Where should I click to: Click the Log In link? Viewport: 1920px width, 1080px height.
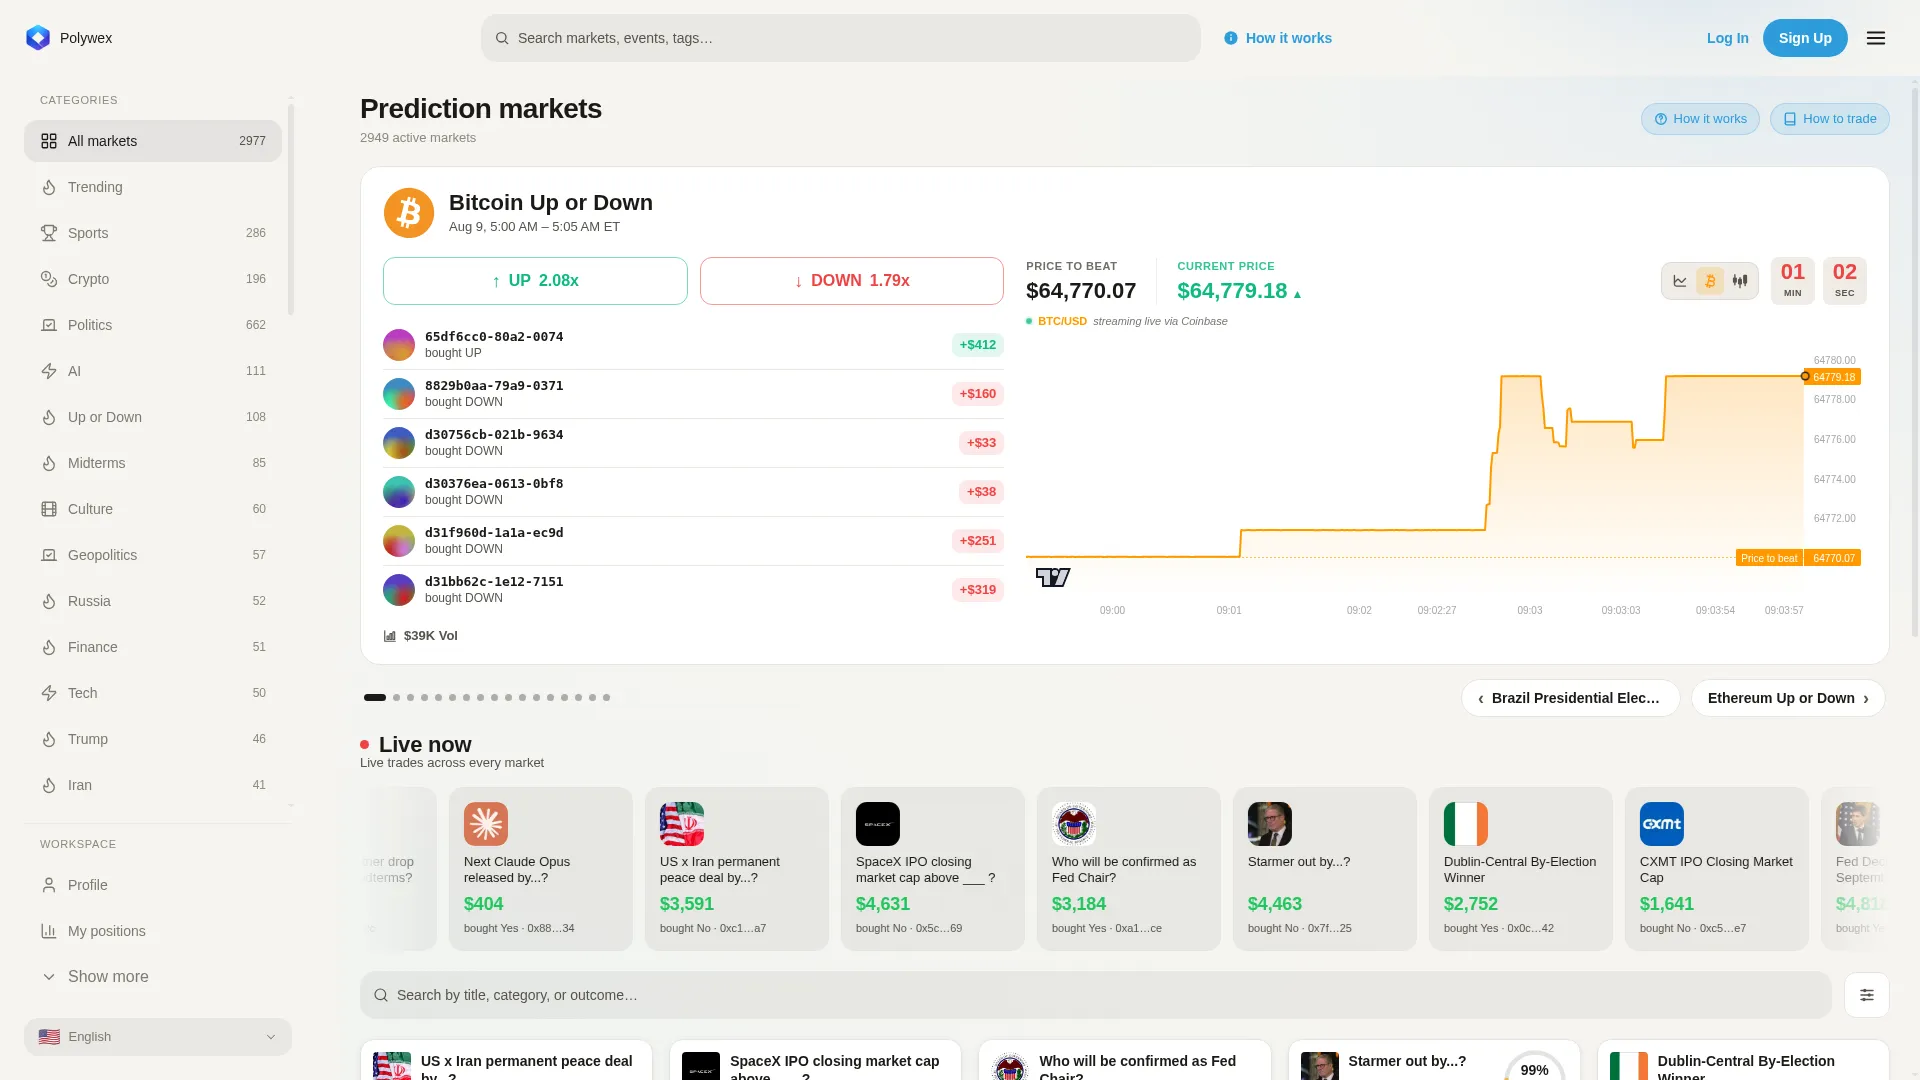tap(1728, 38)
